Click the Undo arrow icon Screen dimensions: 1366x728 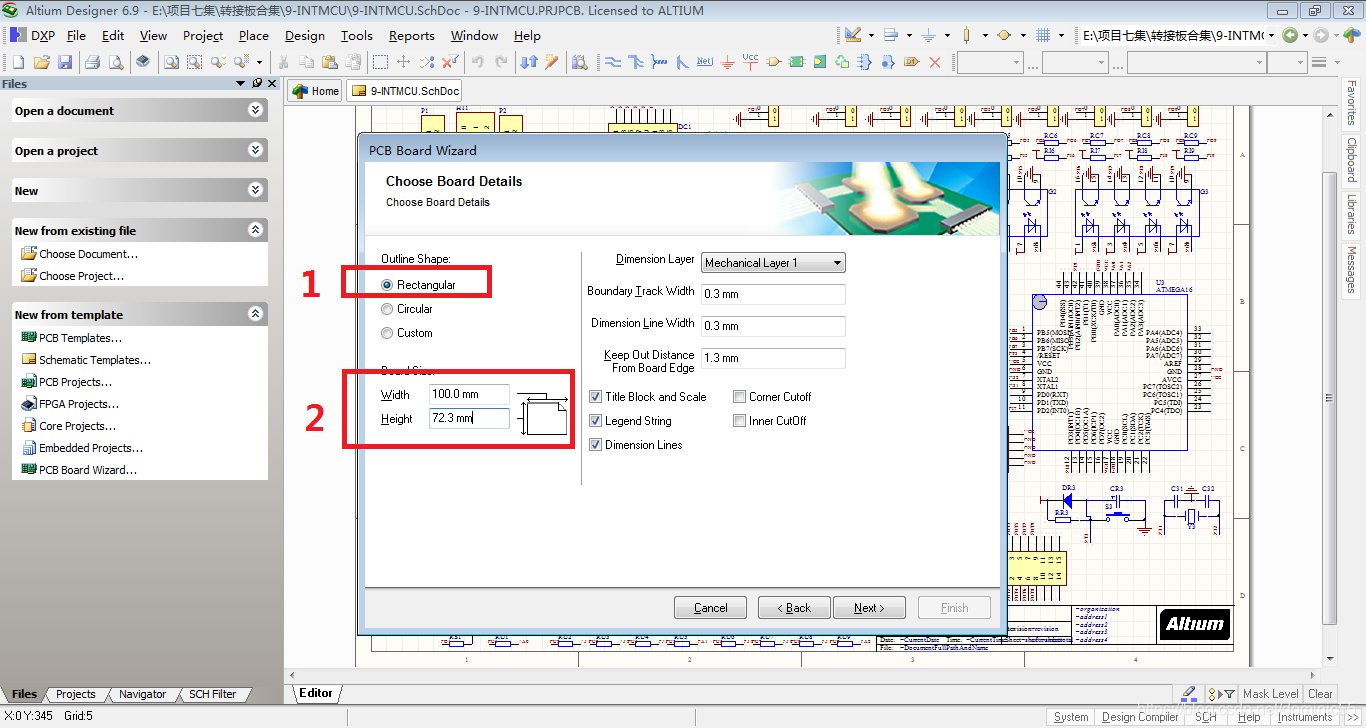coord(477,62)
